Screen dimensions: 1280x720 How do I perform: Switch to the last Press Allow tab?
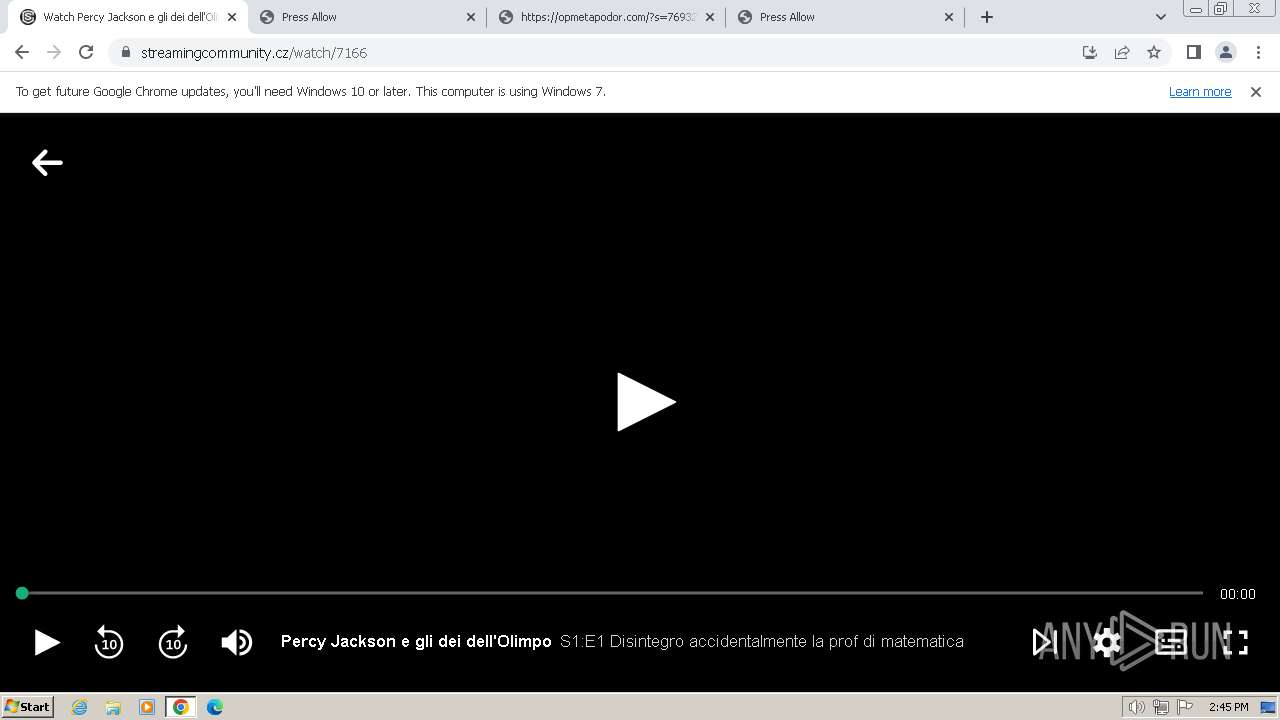844,17
